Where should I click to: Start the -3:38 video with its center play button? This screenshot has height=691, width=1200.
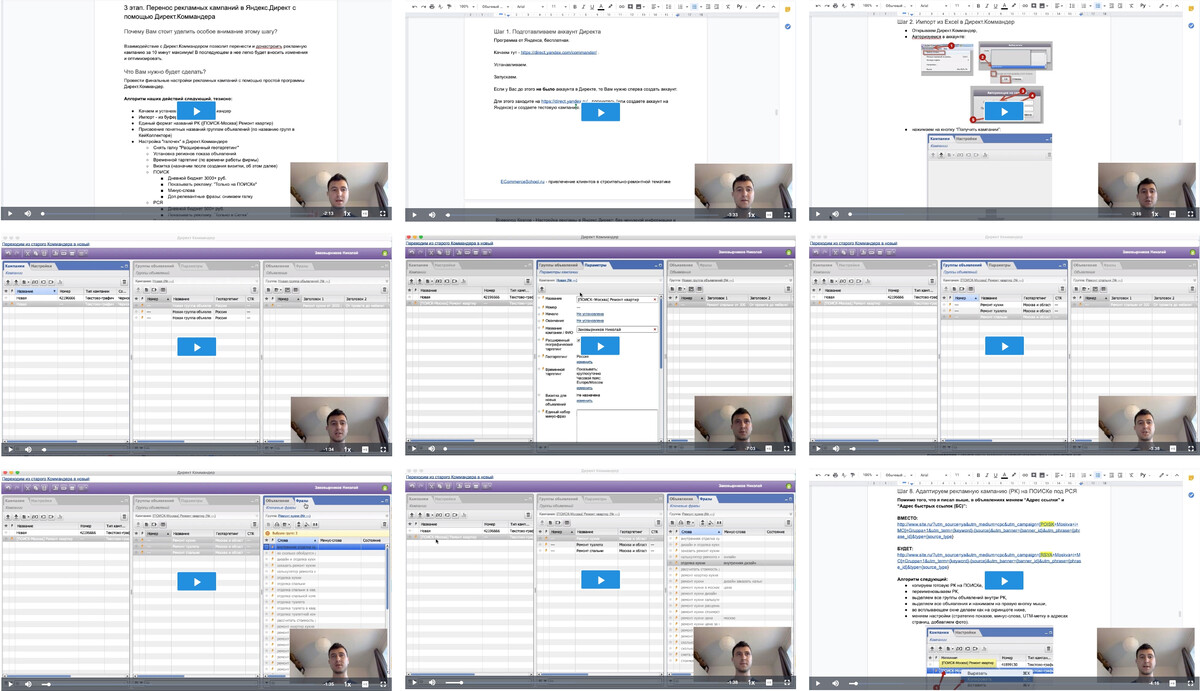point(1005,347)
